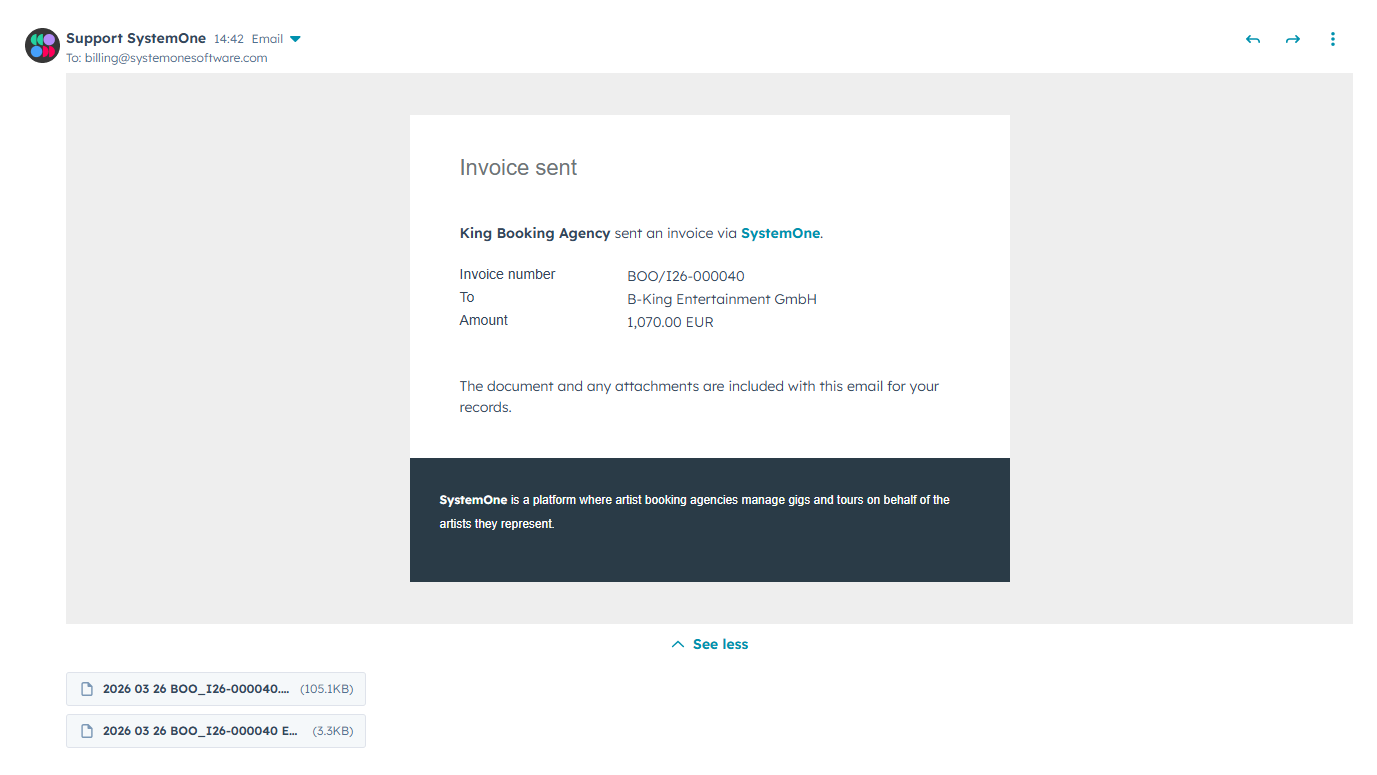
Task: Click the Amount label
Action: 484,320
